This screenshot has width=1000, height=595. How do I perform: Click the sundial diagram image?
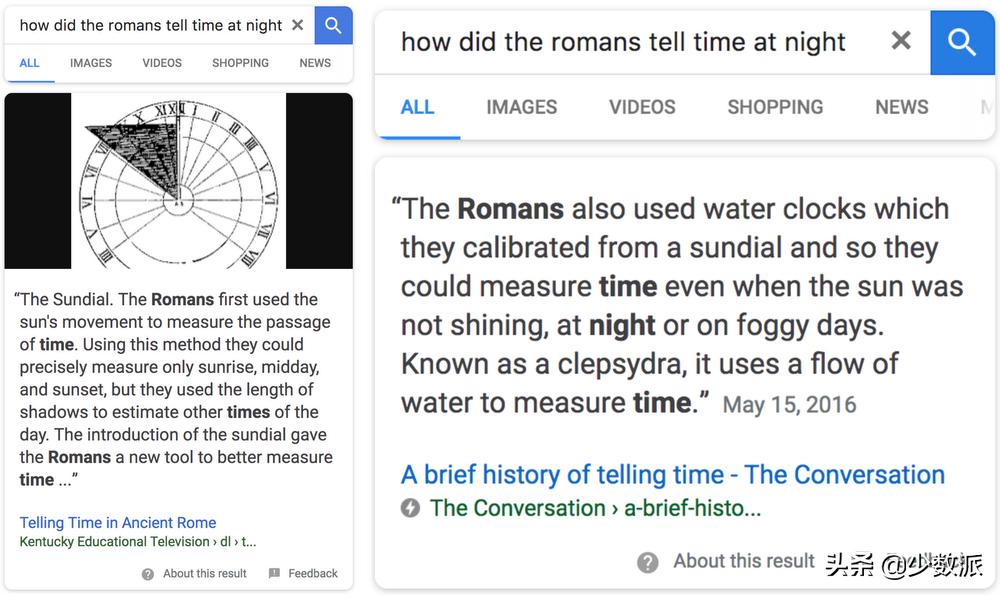click(178, 180)
